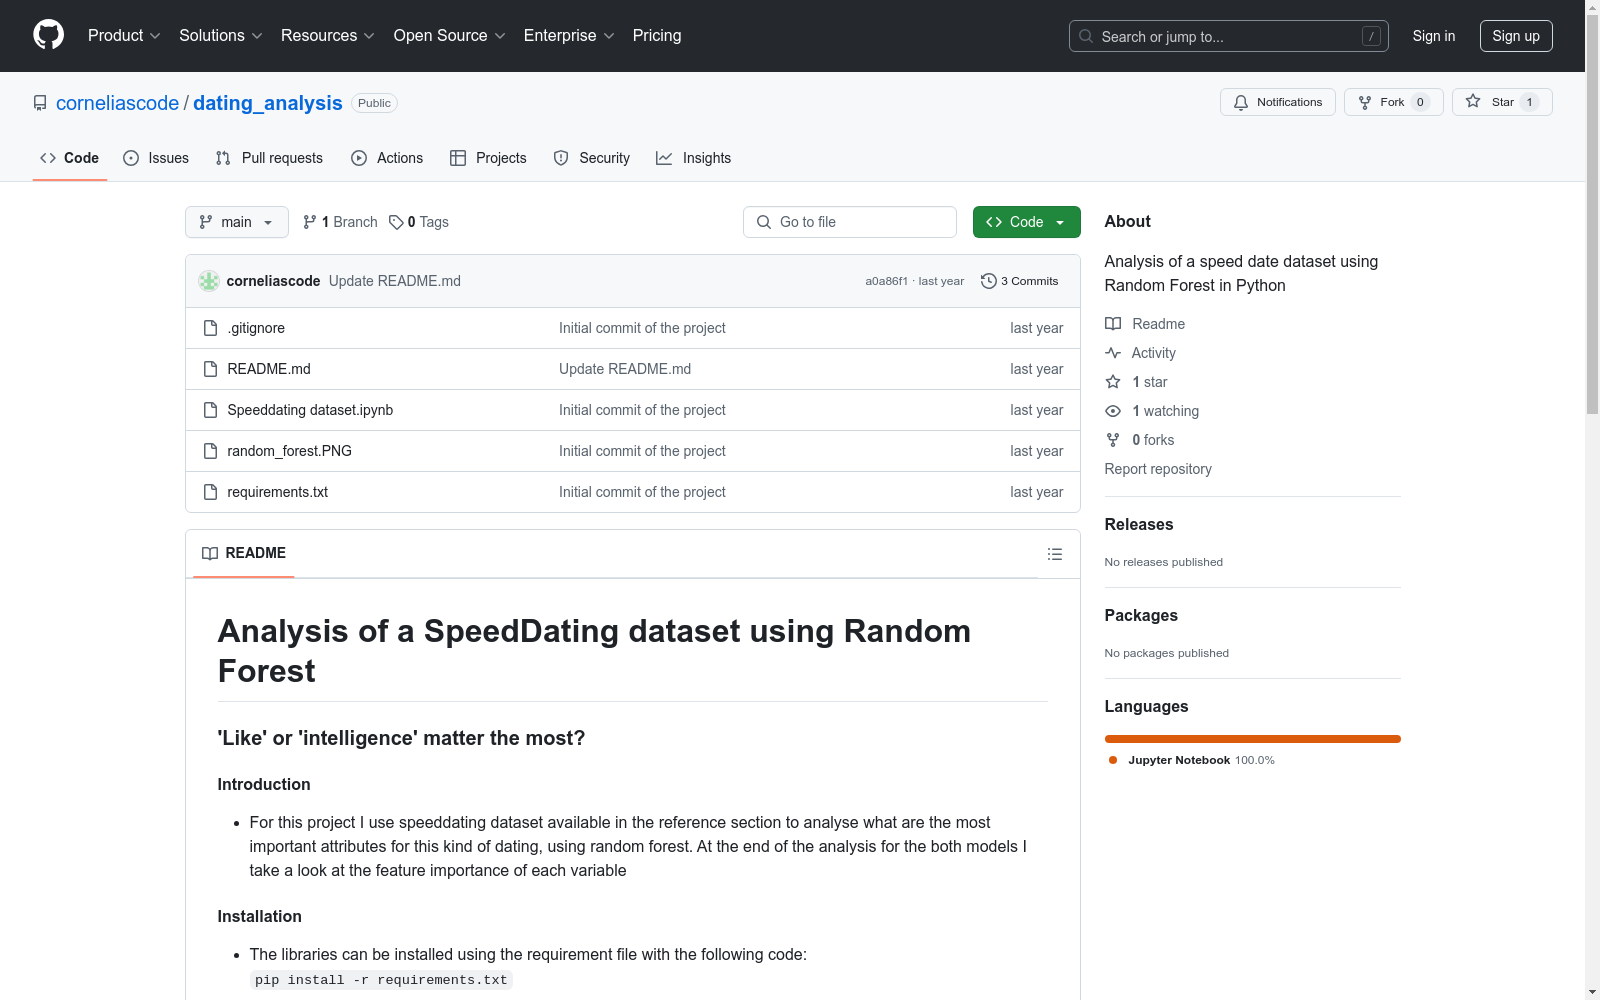
Task: Click the eye icon beside '1 watching'
Action: tap(1113, 411)
